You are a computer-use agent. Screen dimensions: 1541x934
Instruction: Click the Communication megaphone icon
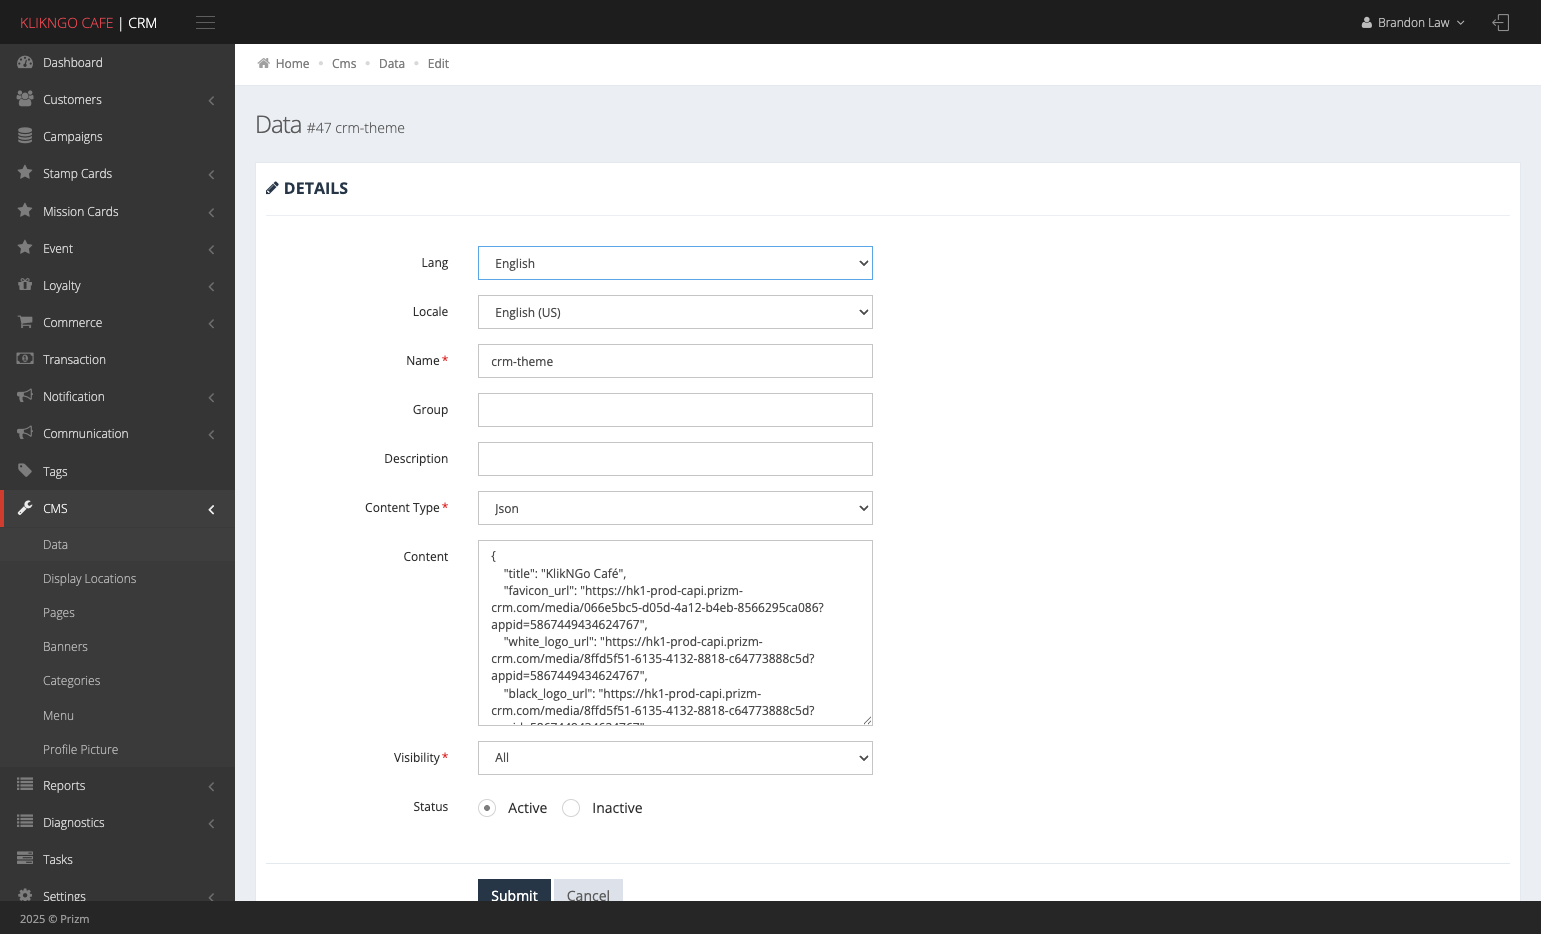tap(25, 433)
